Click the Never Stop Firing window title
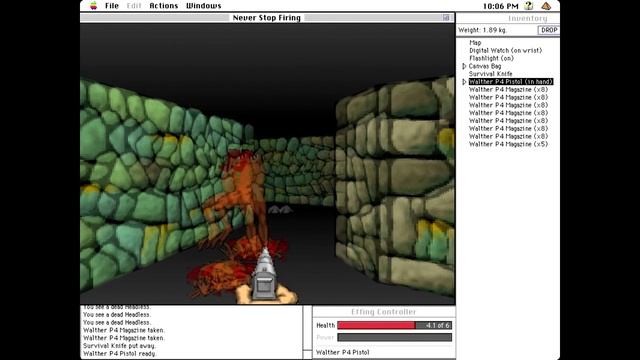 click(x=267, y=18)
